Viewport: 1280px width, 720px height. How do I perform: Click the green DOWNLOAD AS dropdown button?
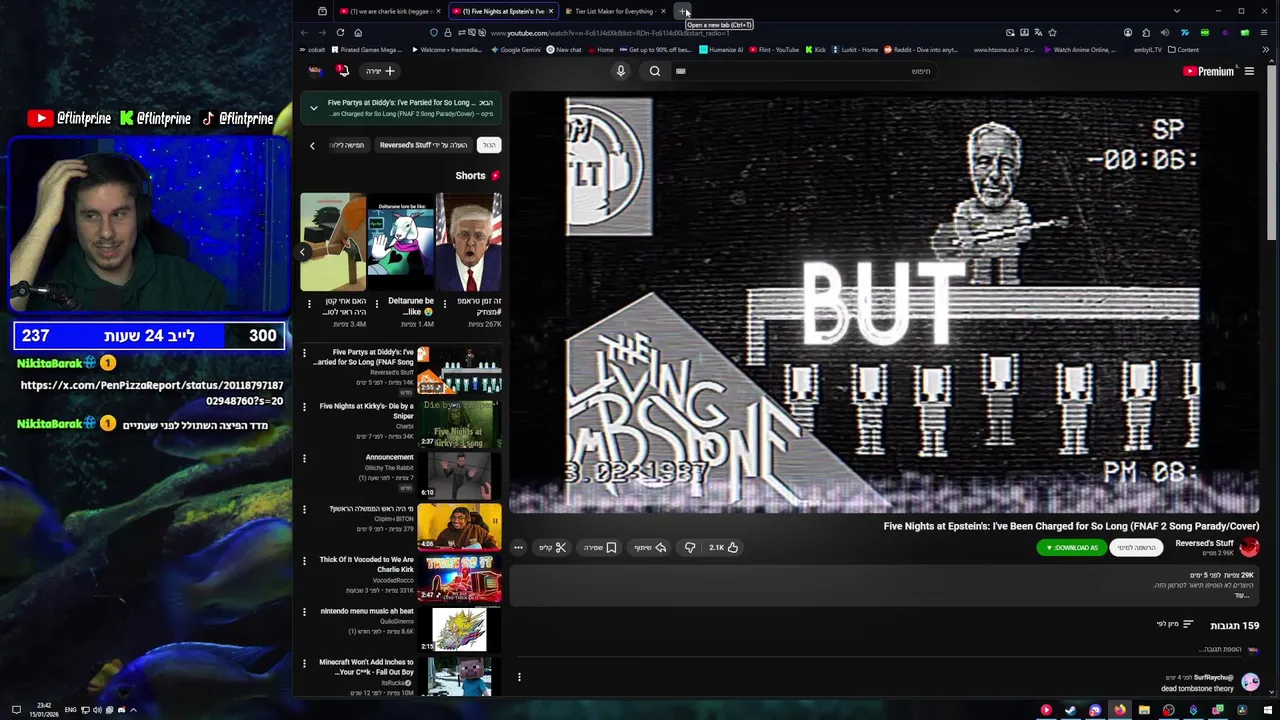point(1072,548)
